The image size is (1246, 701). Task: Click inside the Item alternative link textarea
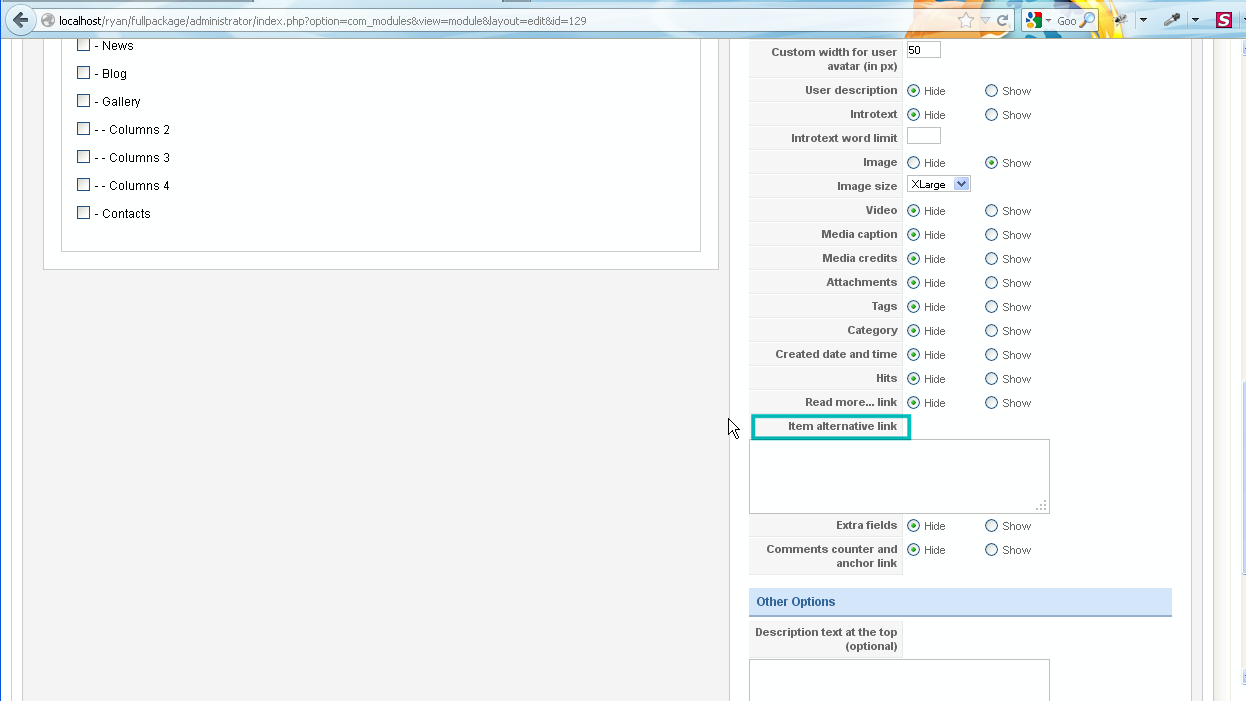[898, 476]
